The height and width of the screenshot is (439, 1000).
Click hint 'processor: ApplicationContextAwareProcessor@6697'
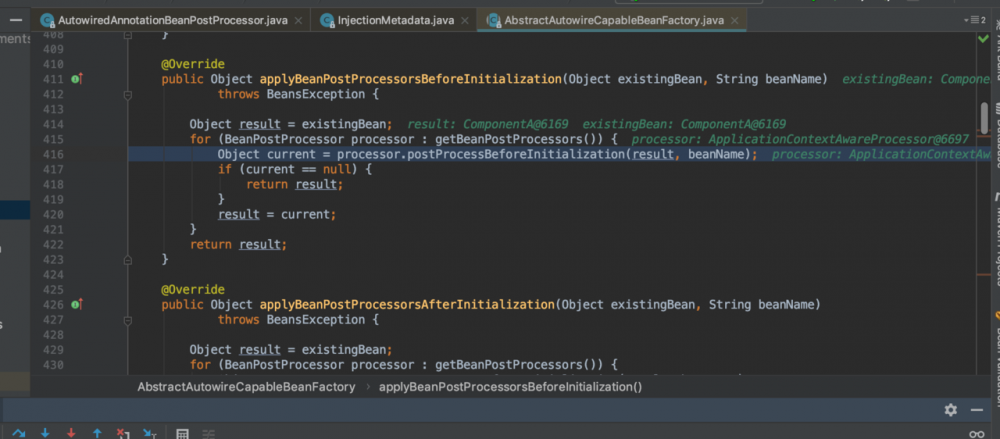pos(800,139)
